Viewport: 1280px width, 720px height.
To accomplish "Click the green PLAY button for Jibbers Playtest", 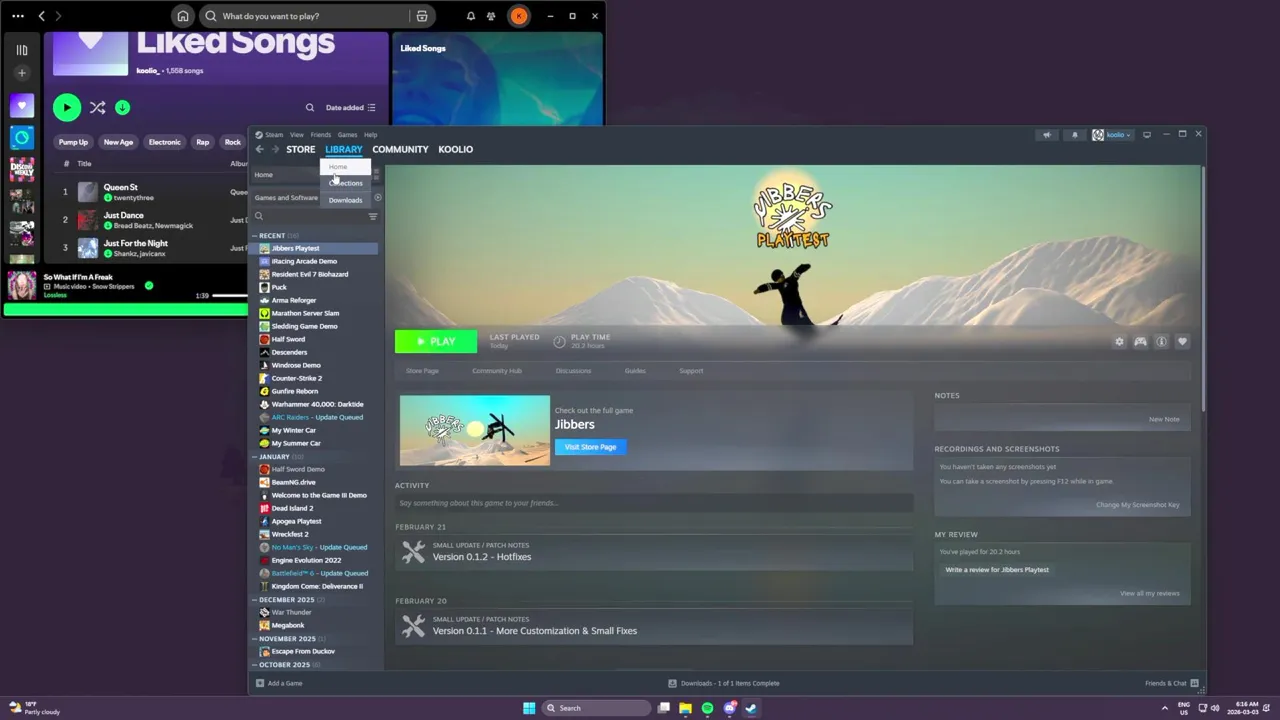I will pos(436,341).
